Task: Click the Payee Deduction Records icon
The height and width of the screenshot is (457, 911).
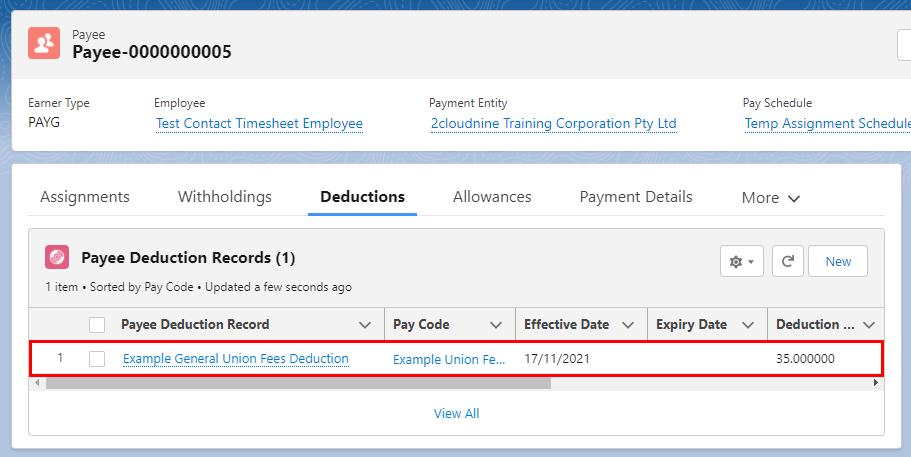Action: (x=57, y=257)
